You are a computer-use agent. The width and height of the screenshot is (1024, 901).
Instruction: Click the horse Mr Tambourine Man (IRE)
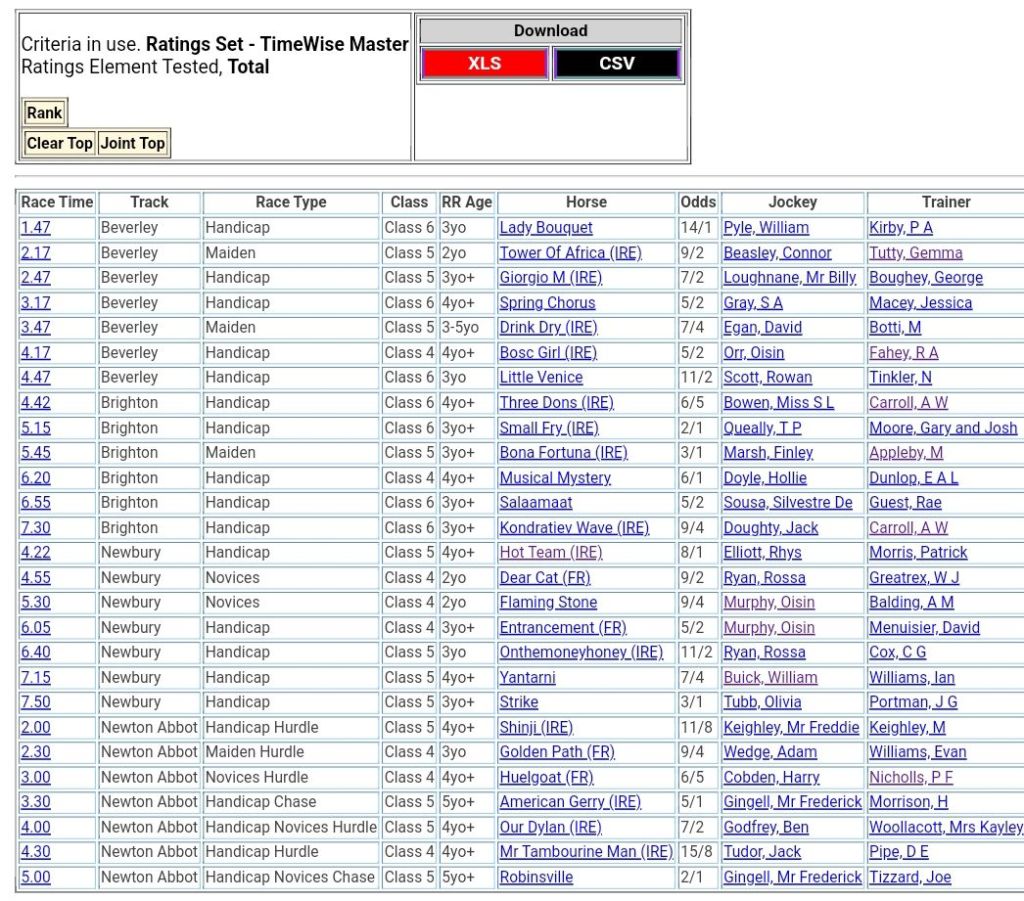point(586,852)
